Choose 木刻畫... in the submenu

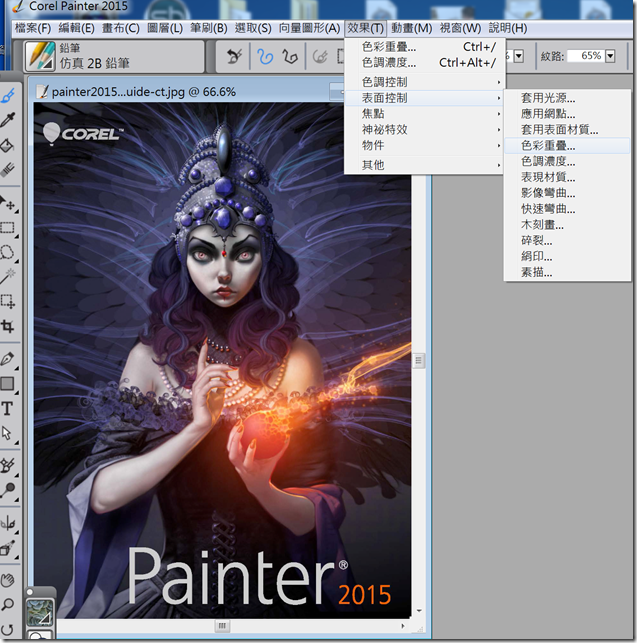[567, 225]
